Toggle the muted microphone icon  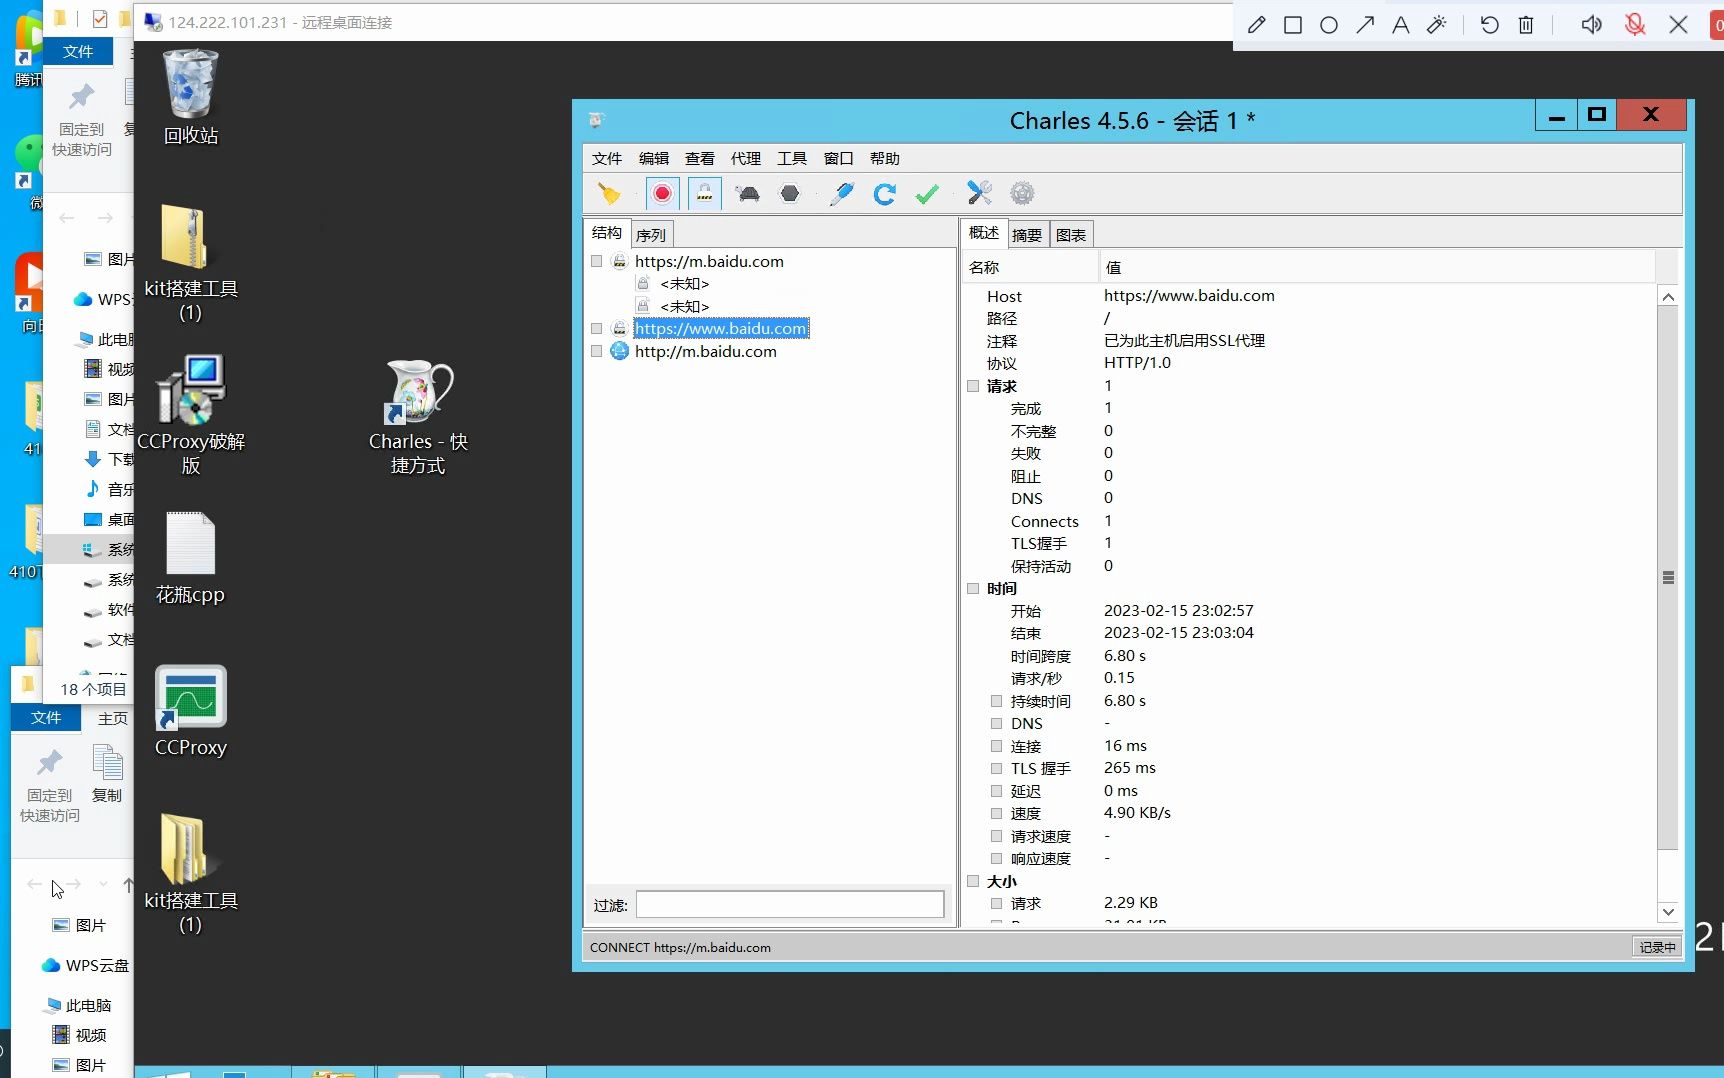point(1635,25)
